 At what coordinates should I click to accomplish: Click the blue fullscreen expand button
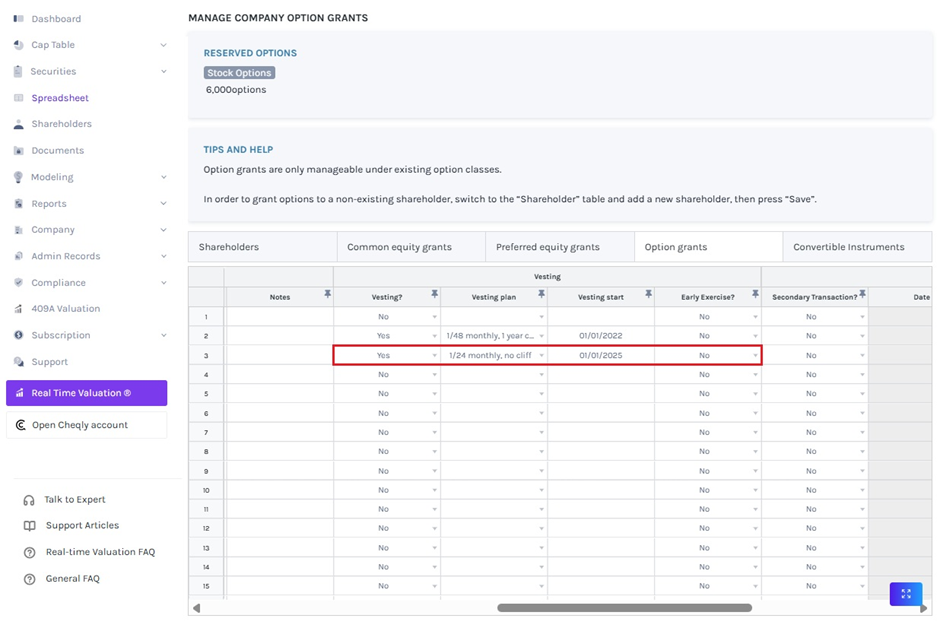click(905, 593)
